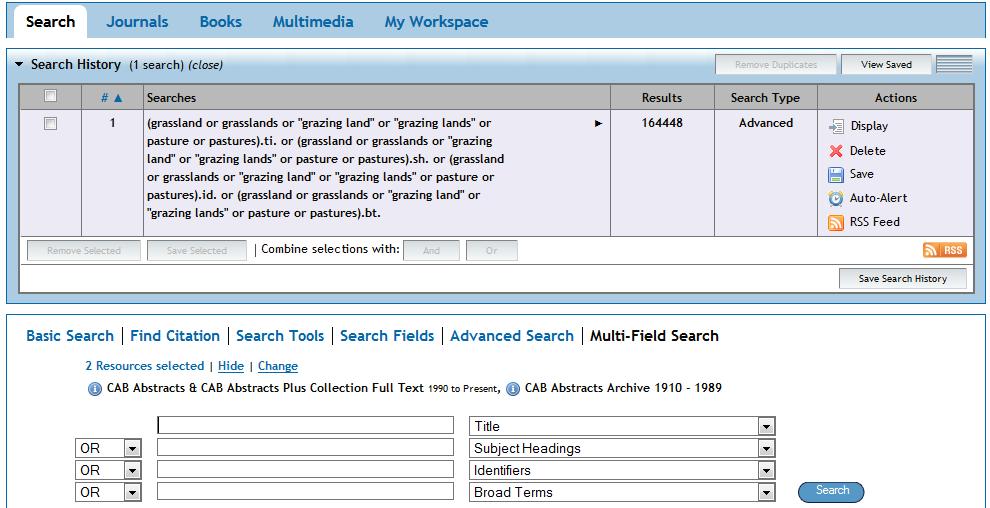Collapse the Search History triangle
990x508 pixels.
click(x=19, y=64)
